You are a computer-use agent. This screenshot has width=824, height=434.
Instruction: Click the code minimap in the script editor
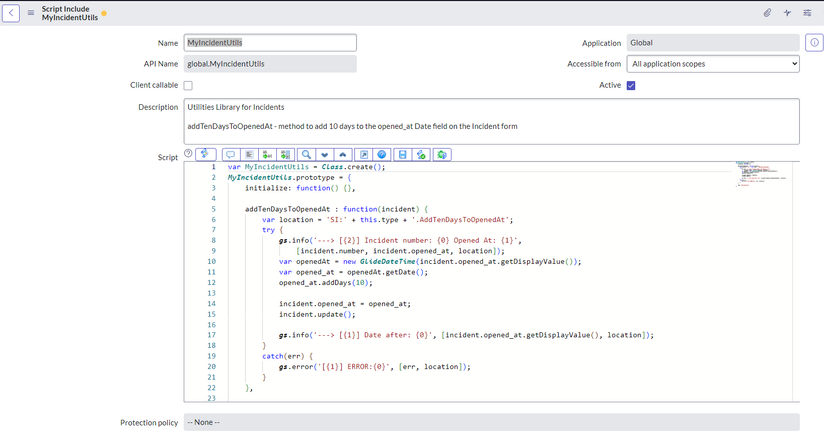pos(761,174)
